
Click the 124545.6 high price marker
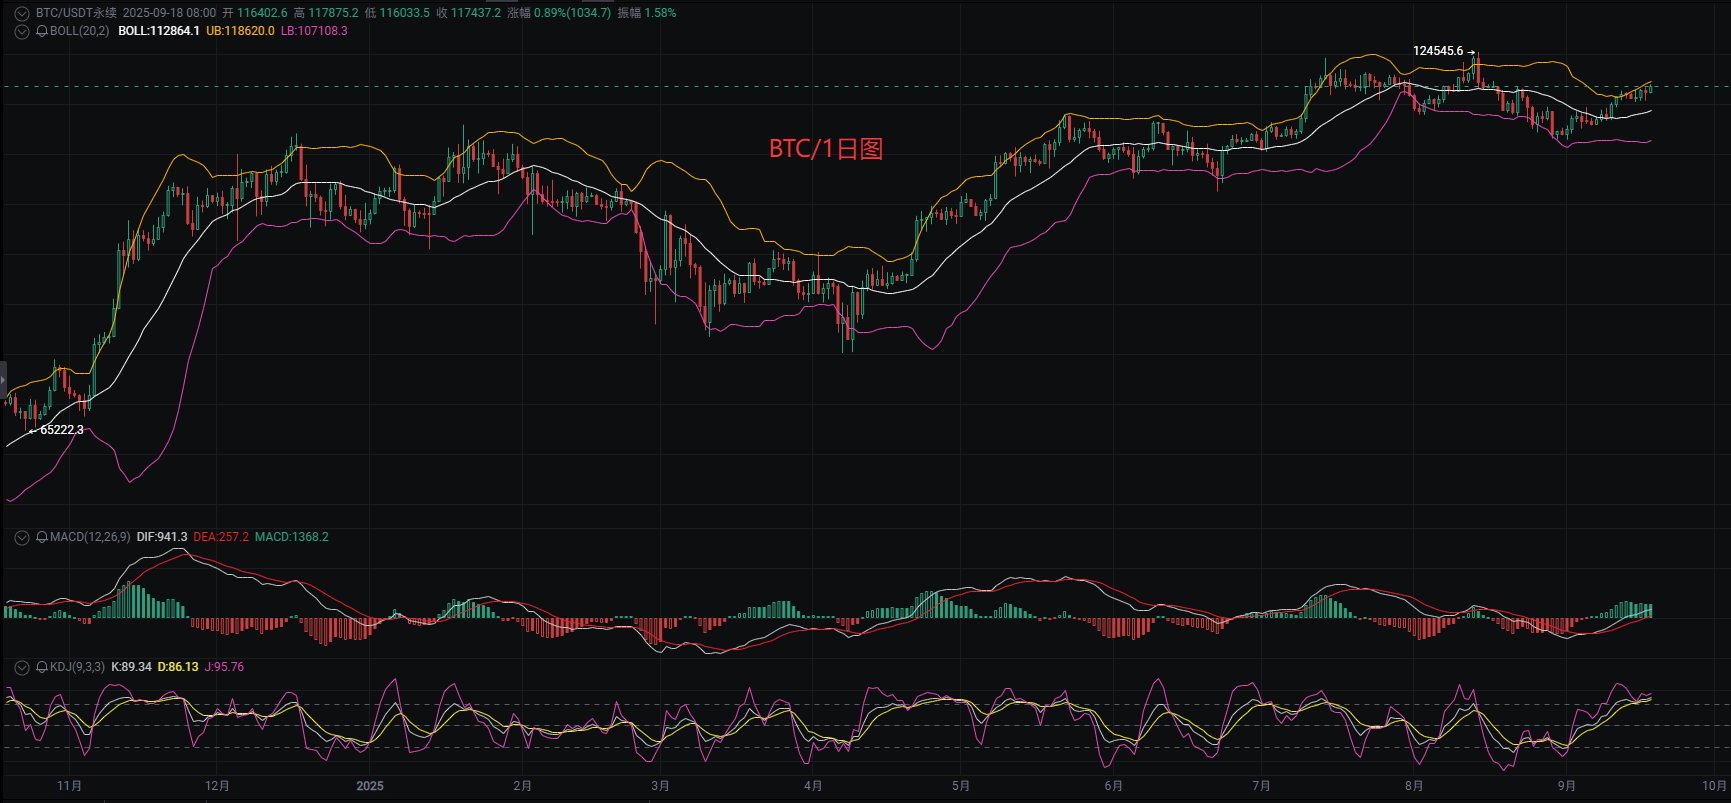[x=1438, y=51]
